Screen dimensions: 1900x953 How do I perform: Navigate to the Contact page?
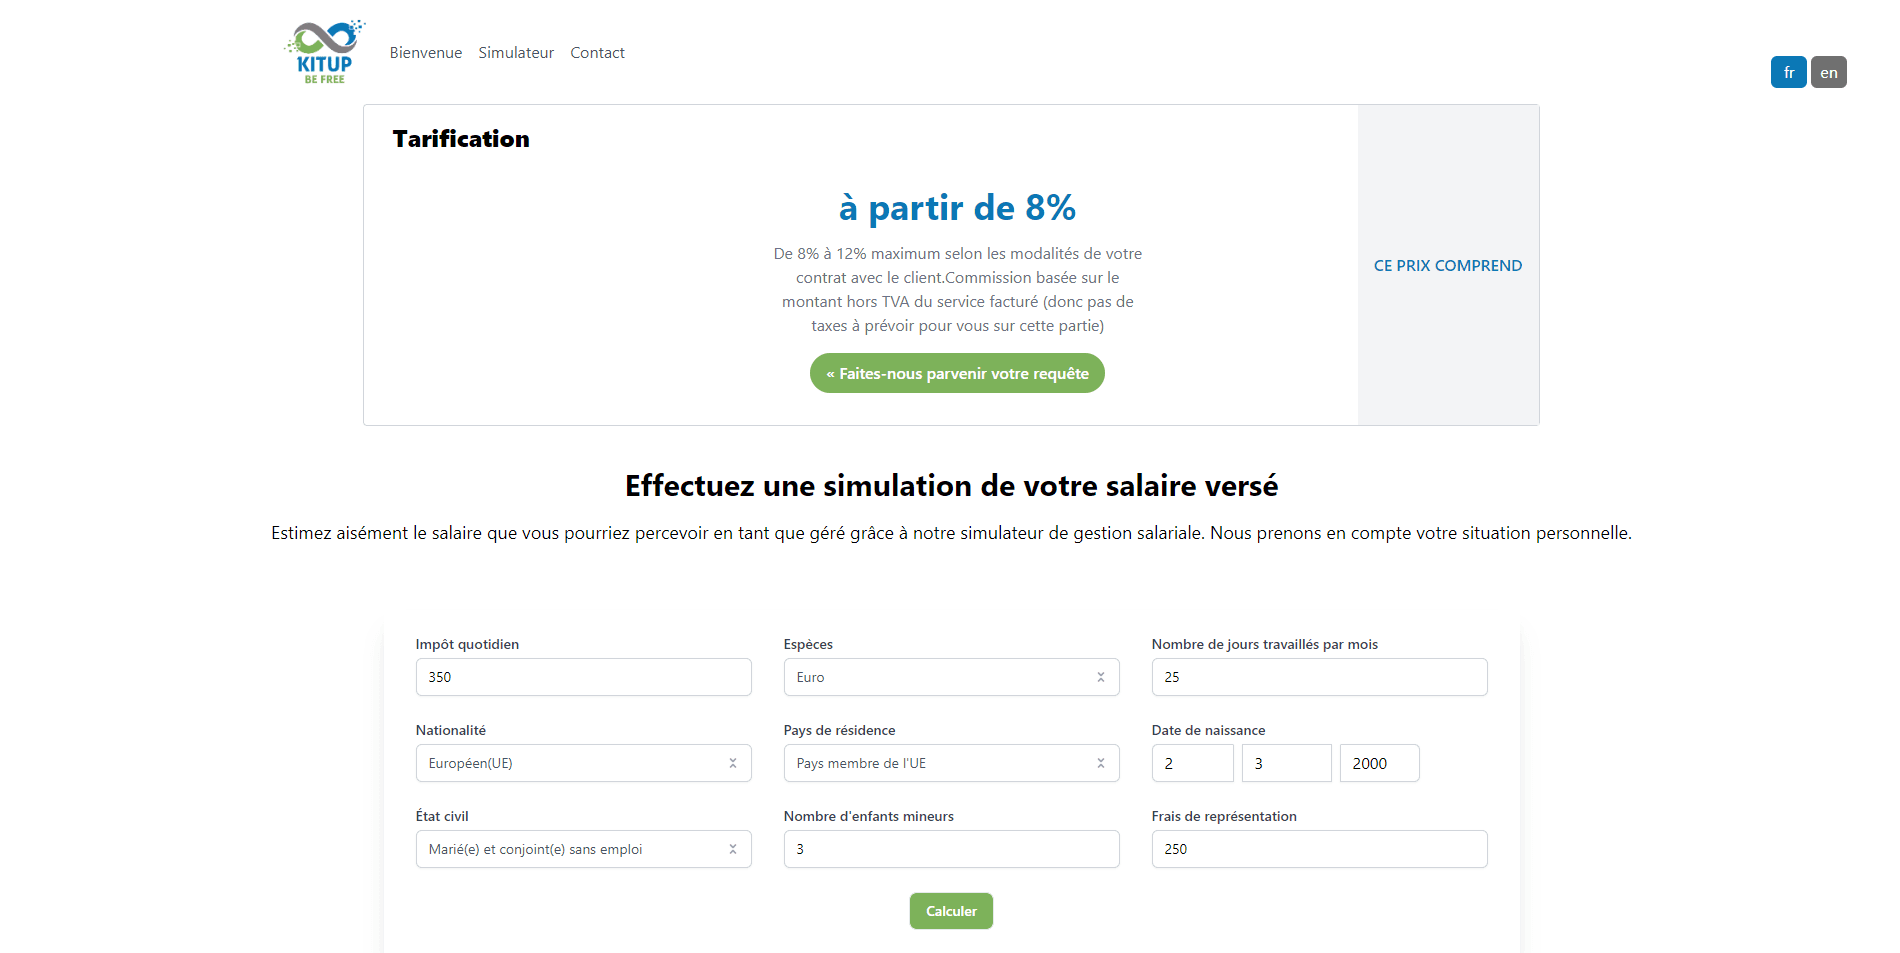pos(597,52)
